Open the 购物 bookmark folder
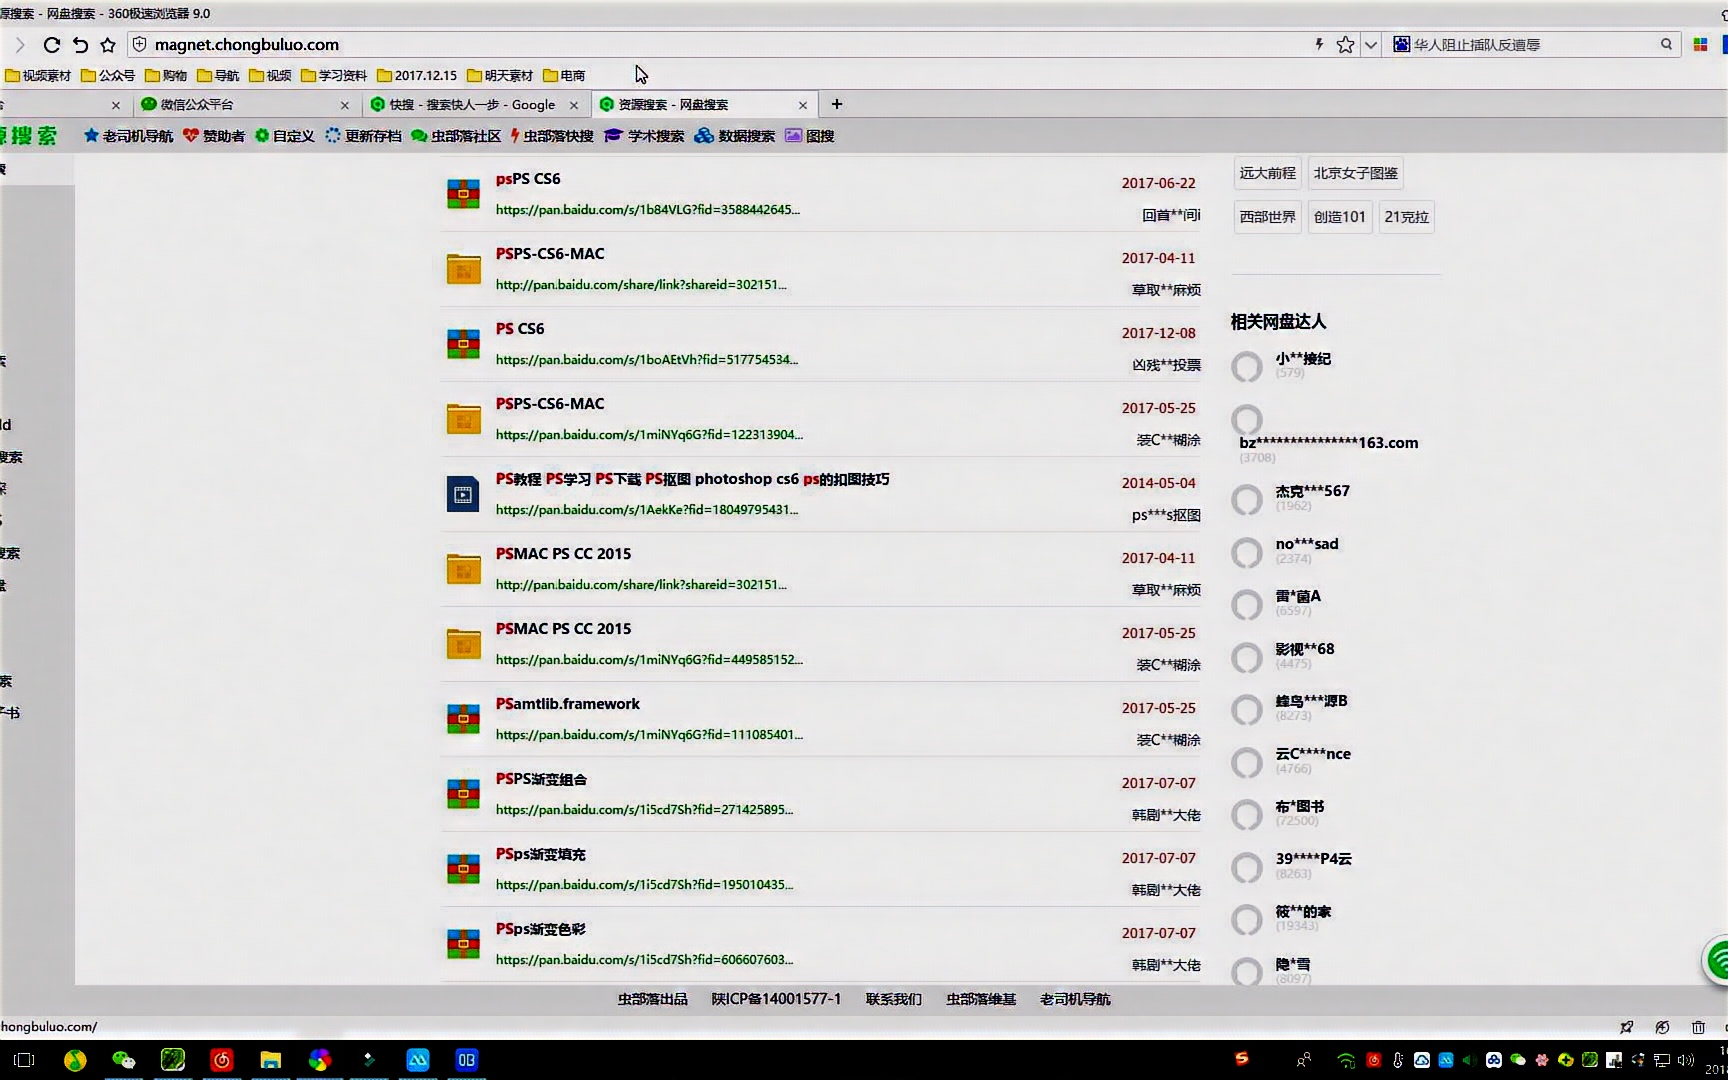The image size is (1728, 1080). 166,75
